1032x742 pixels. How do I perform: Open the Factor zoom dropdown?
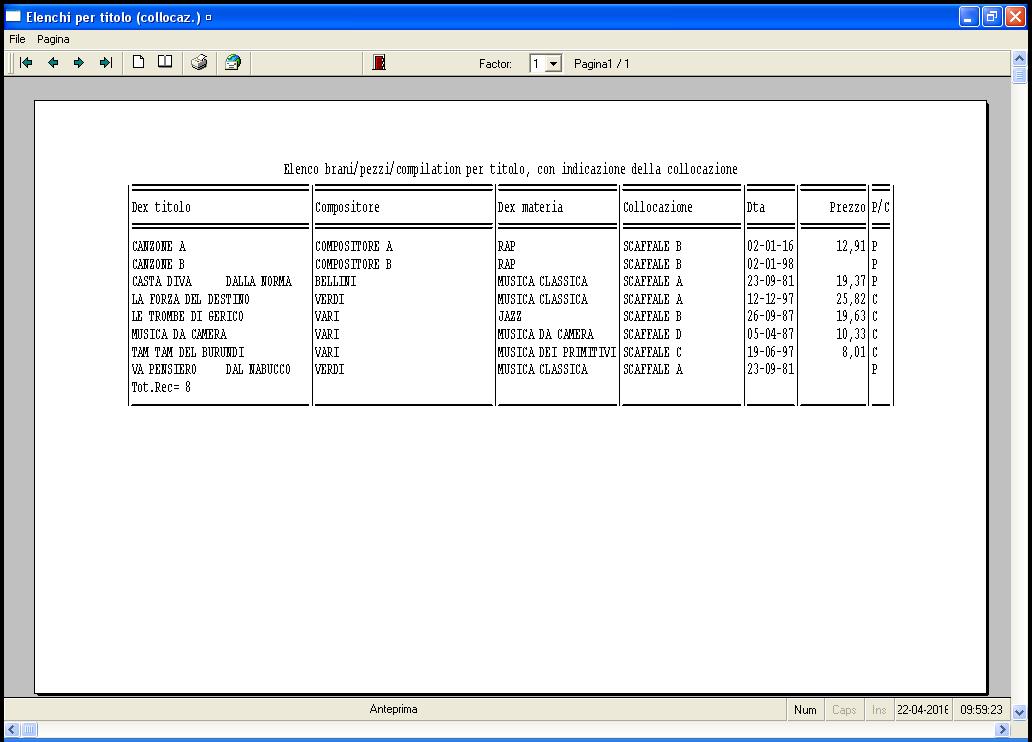(554, 64)
